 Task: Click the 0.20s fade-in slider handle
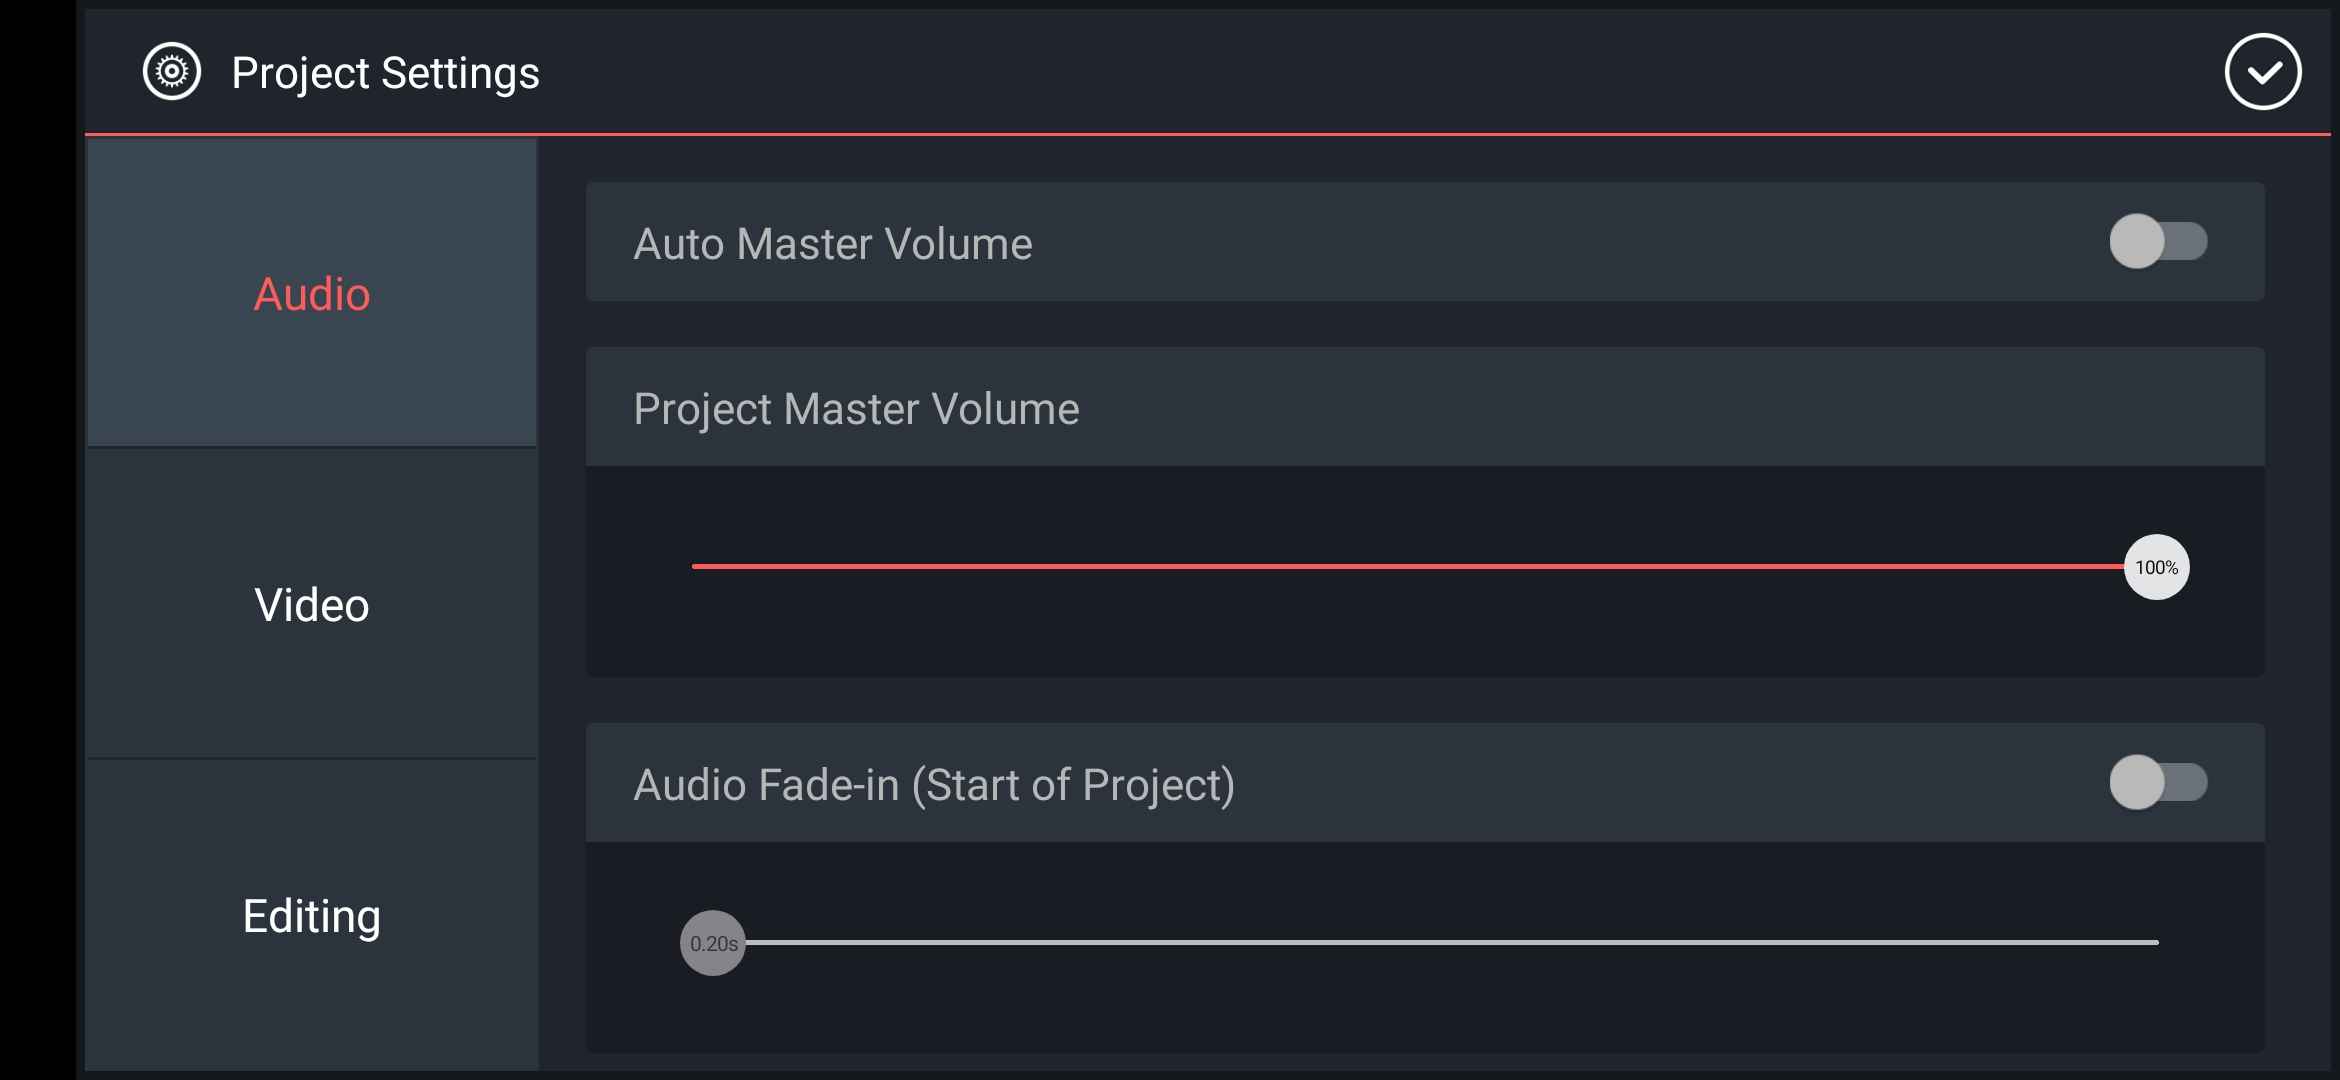tap(713, 943)
